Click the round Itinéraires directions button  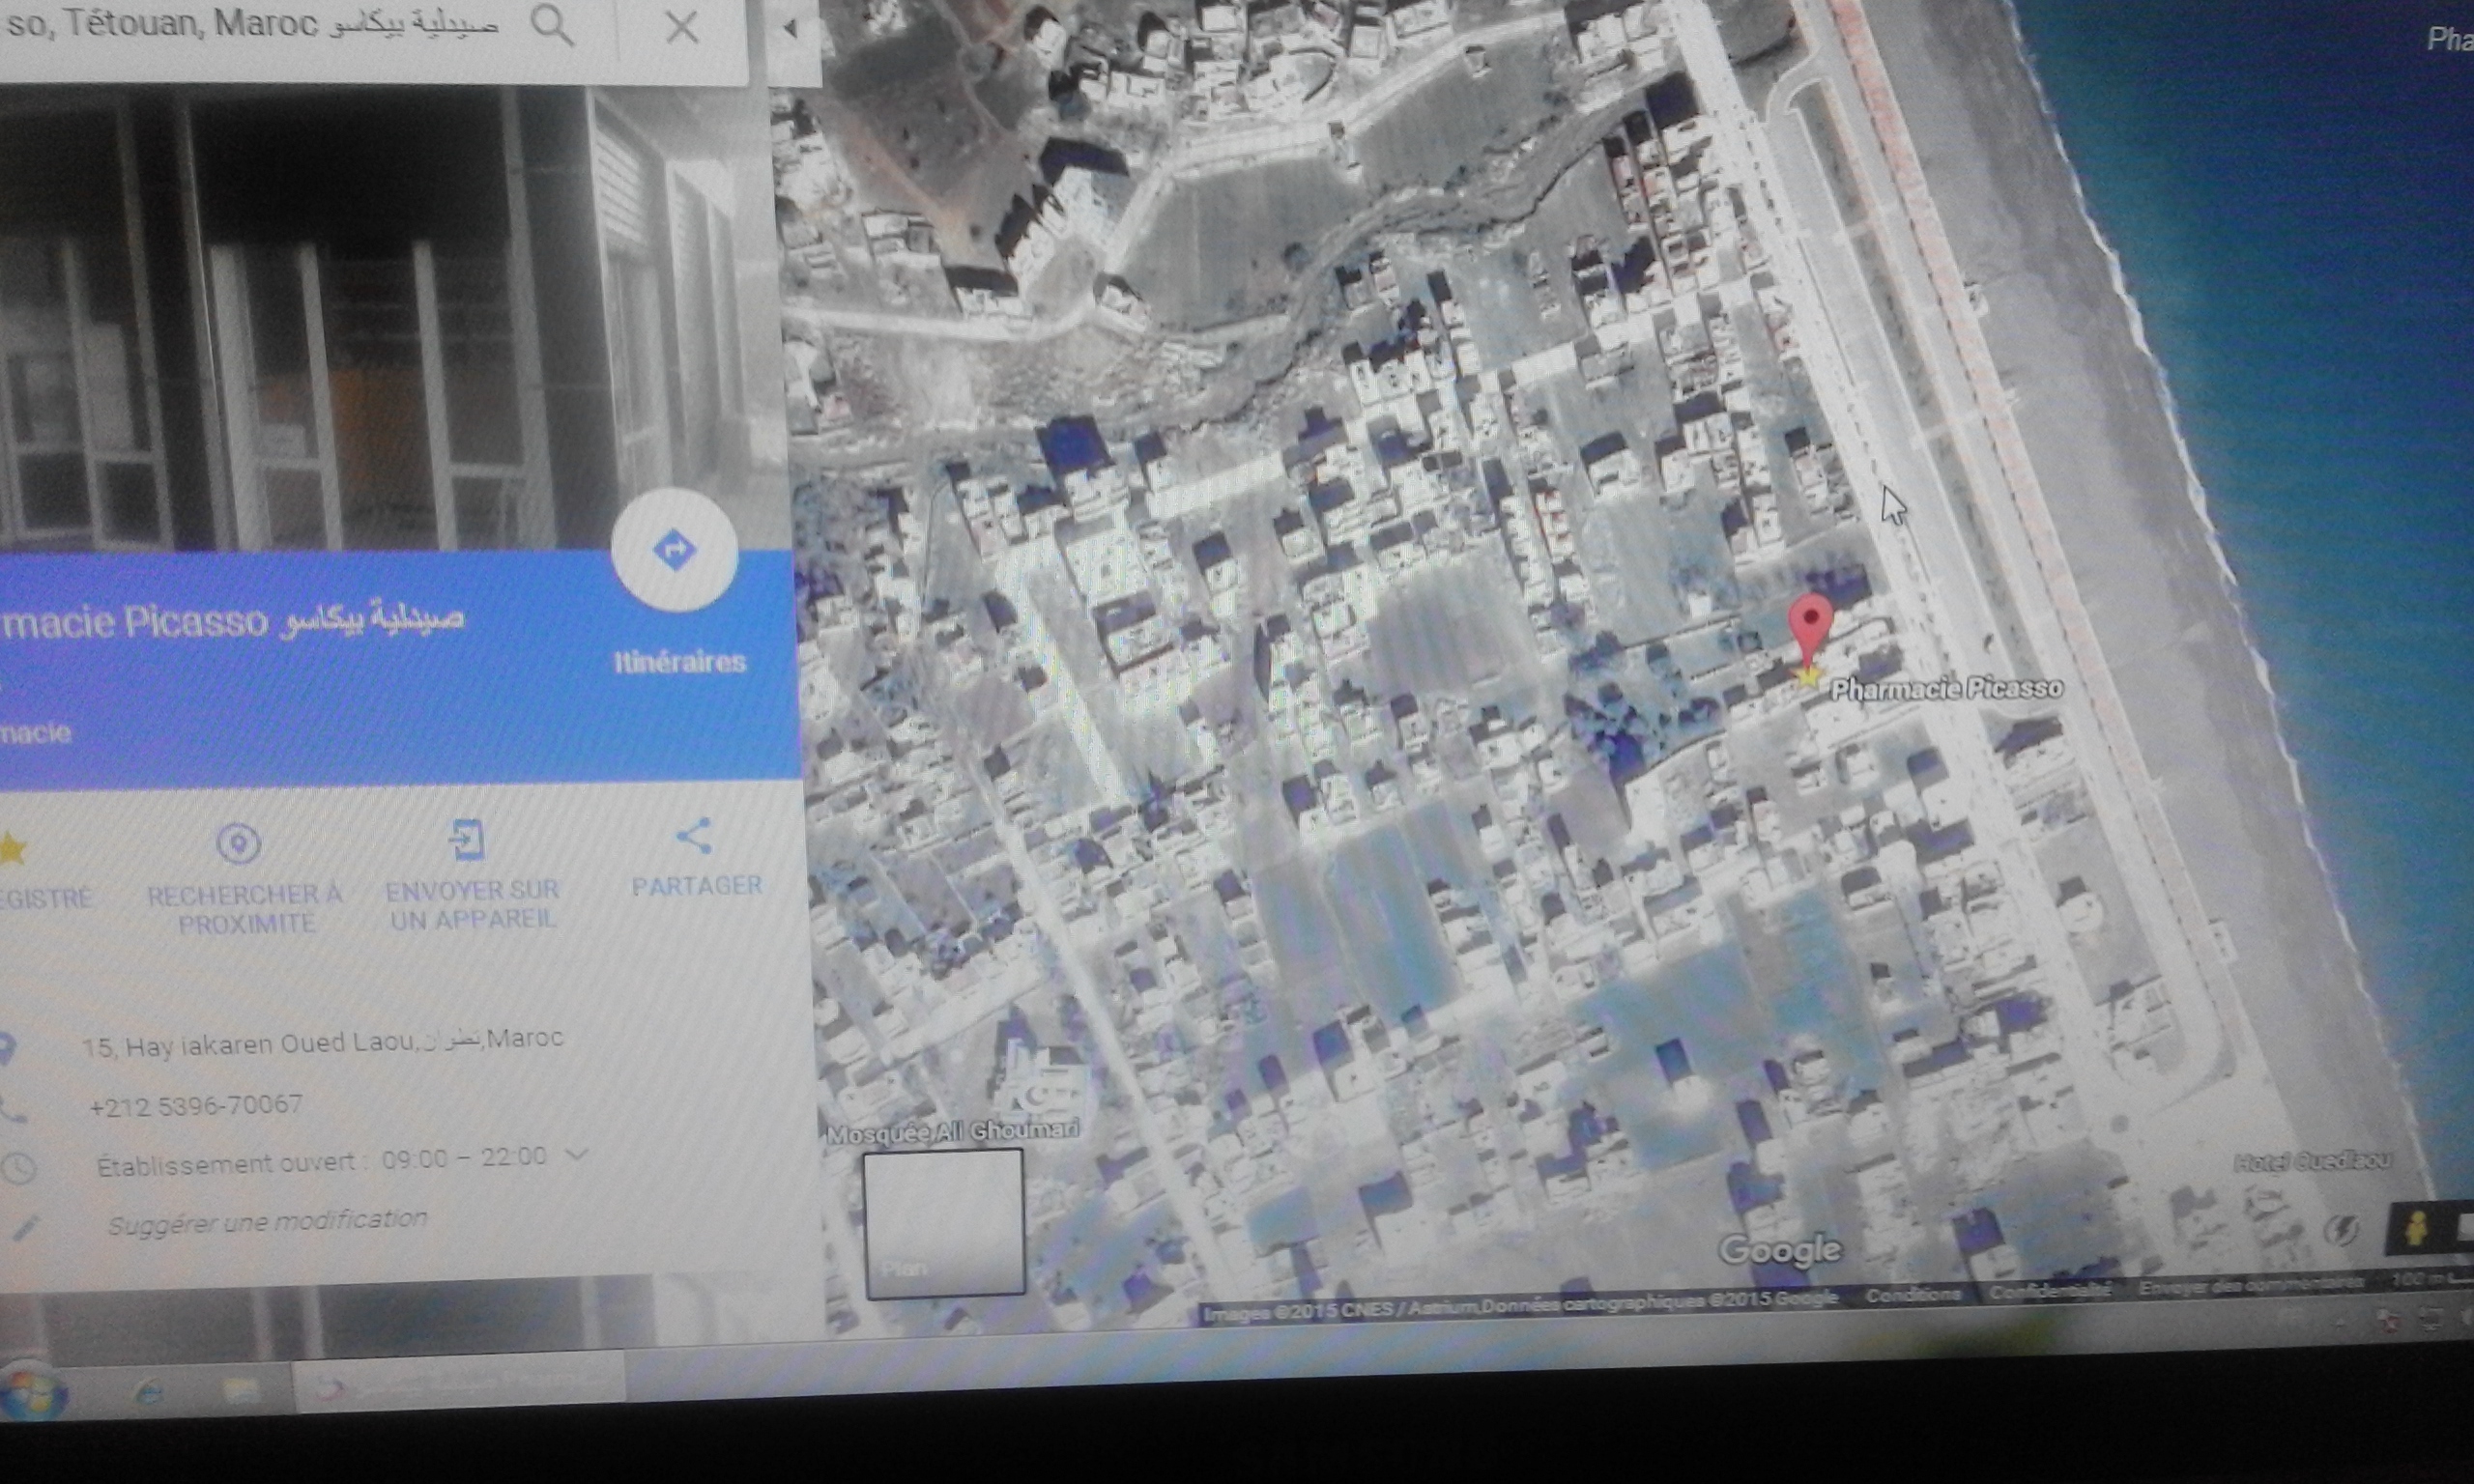675,550
